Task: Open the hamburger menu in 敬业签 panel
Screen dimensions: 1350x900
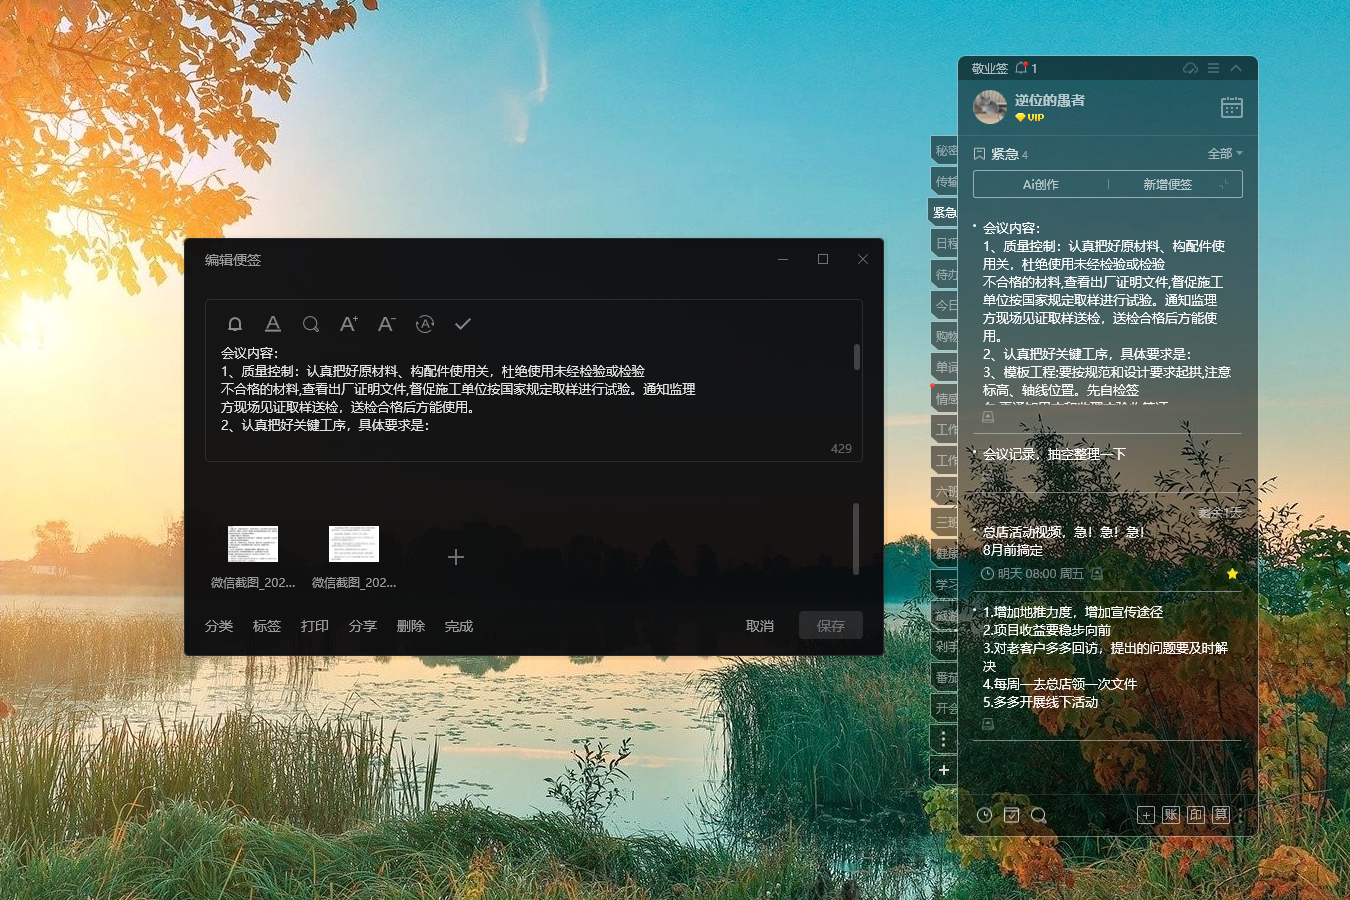Action: point(1213,68)
